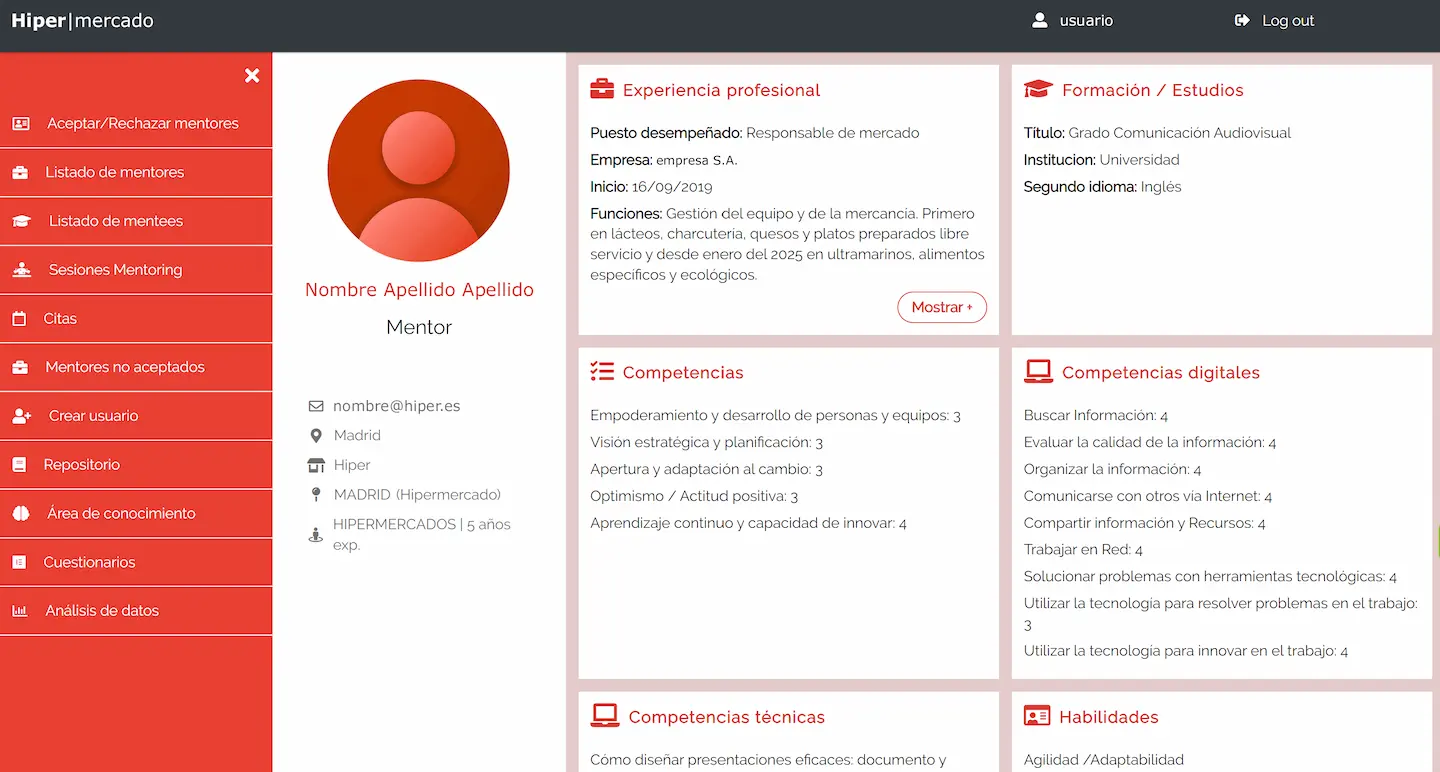Click the calendar icon beside Citas

[x=19, y=319]
